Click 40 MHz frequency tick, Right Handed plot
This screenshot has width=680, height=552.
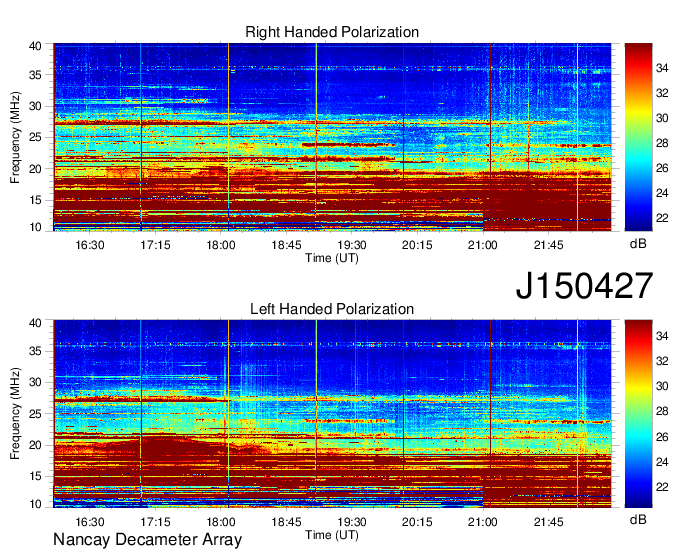pyautogui.click(x=35, y=46)
